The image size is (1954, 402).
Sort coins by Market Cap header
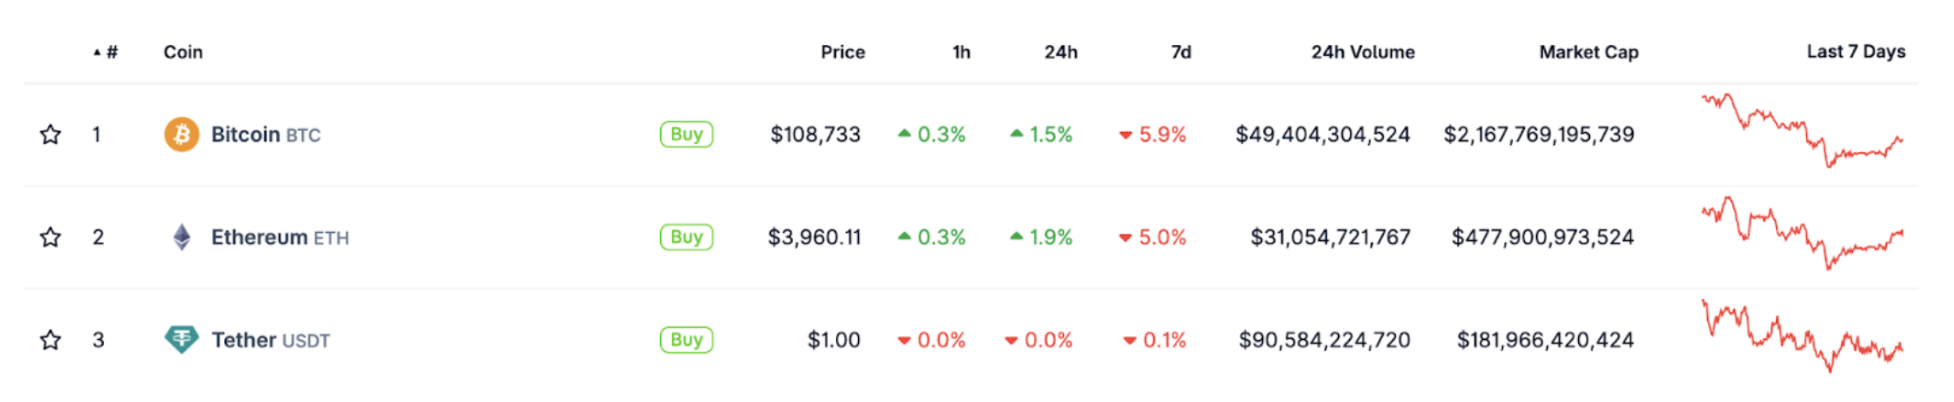[x=1588, y=52]
